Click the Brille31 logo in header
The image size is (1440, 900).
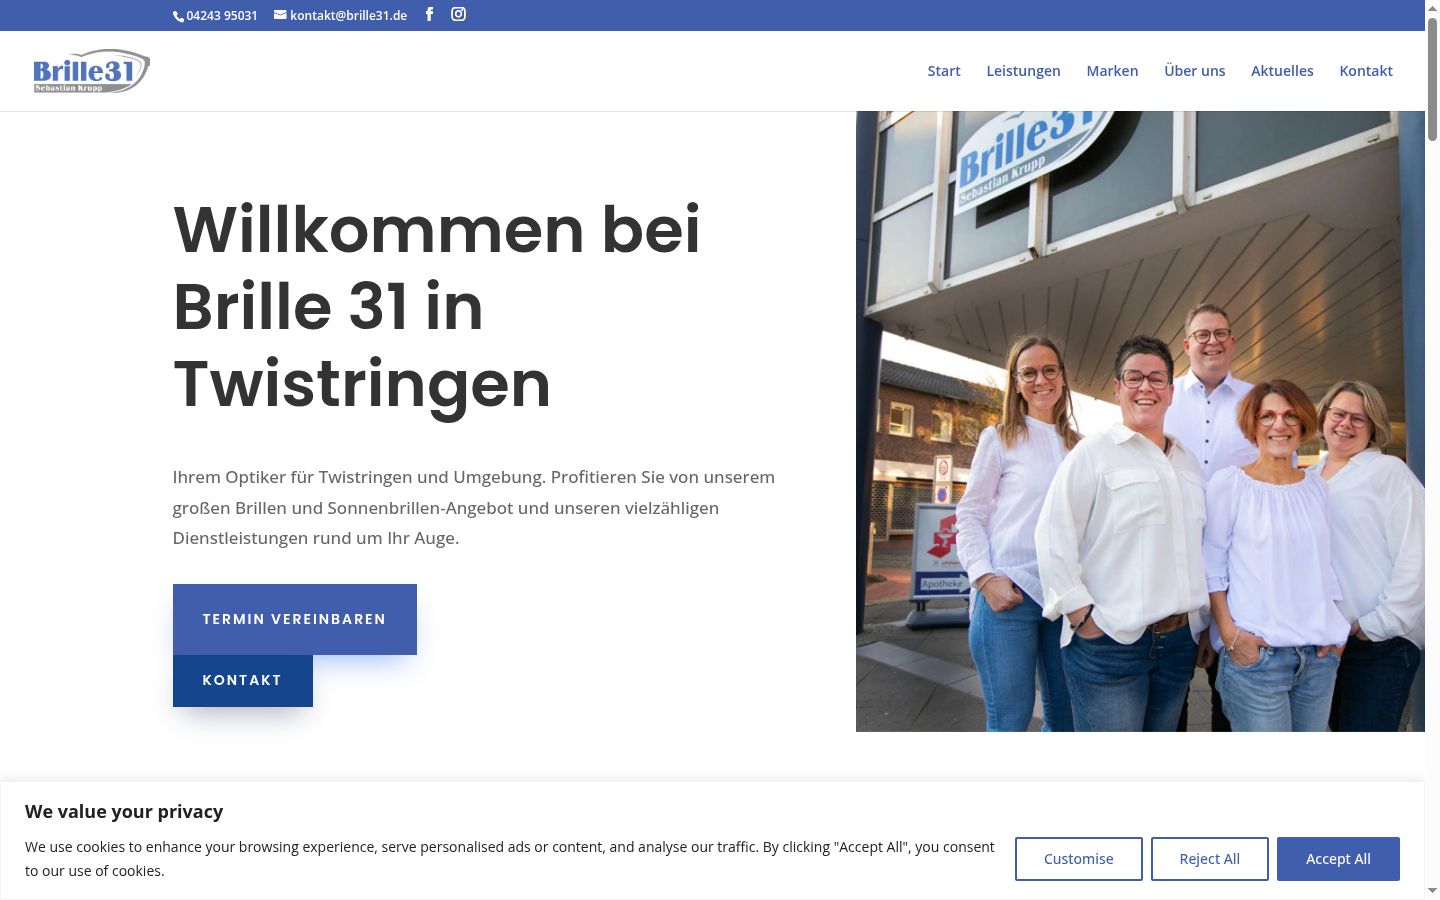point(91,71)
